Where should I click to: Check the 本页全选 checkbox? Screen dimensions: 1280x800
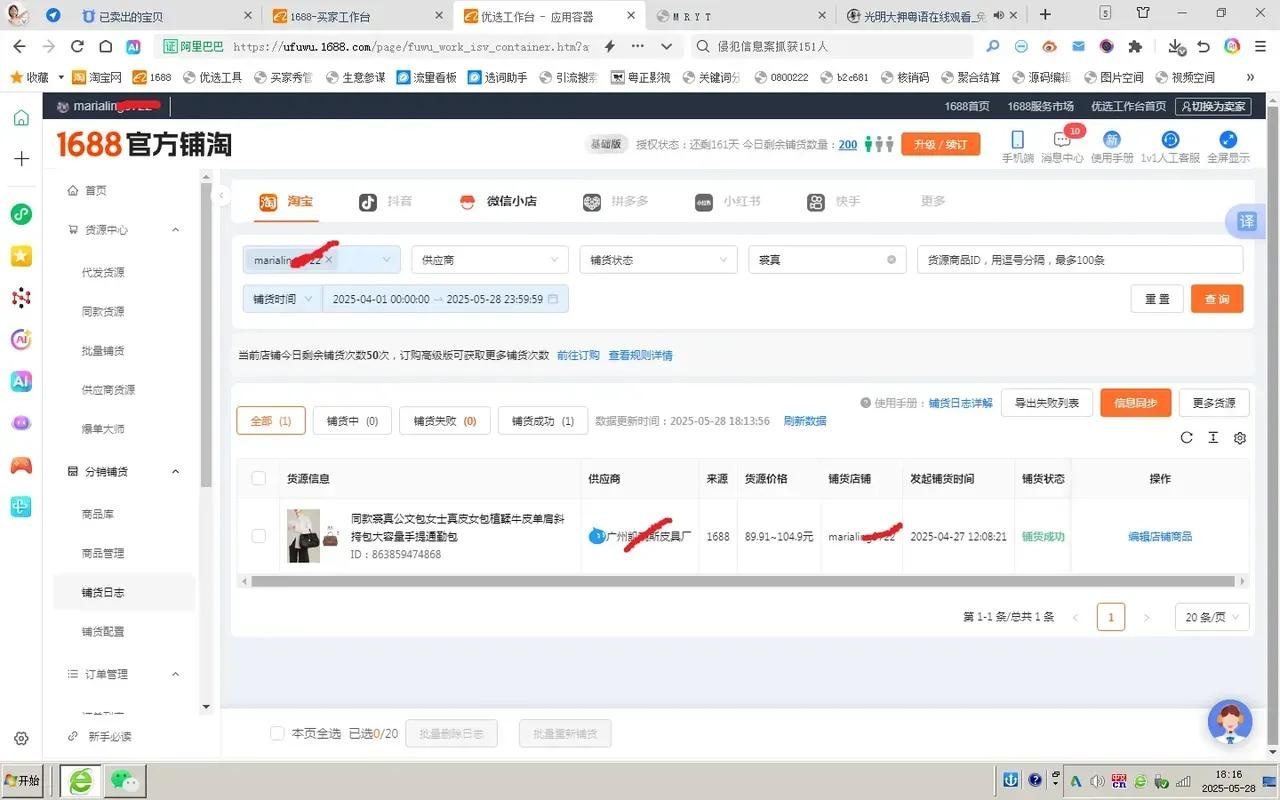point(278,733)
